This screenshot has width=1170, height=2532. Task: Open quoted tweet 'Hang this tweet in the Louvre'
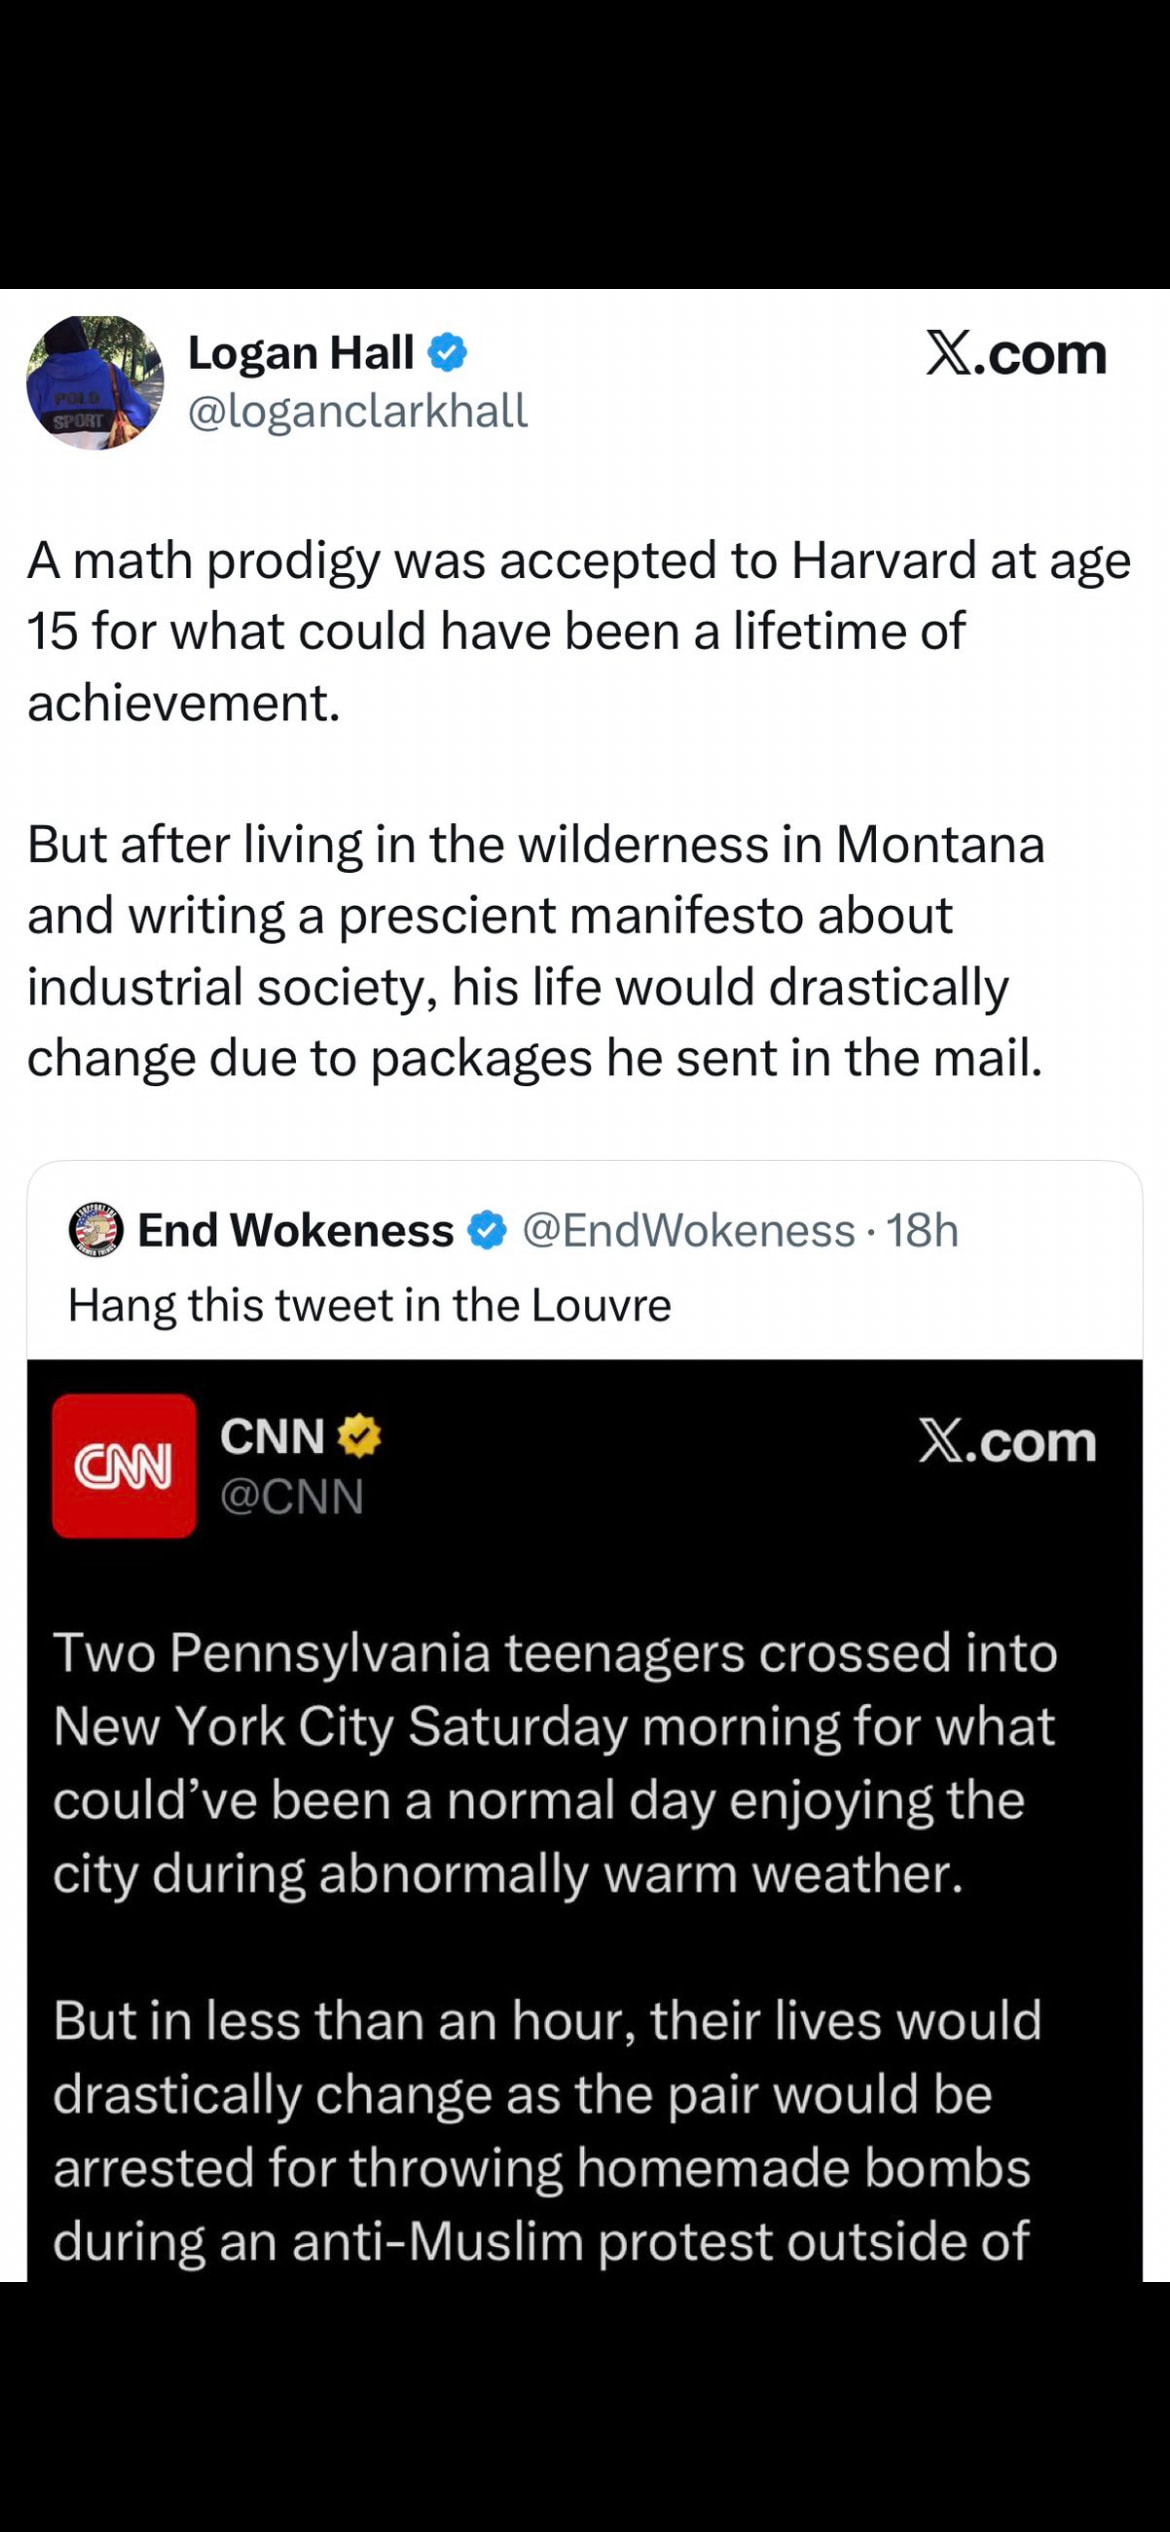pyautogui.click(x=369, y=1305)
